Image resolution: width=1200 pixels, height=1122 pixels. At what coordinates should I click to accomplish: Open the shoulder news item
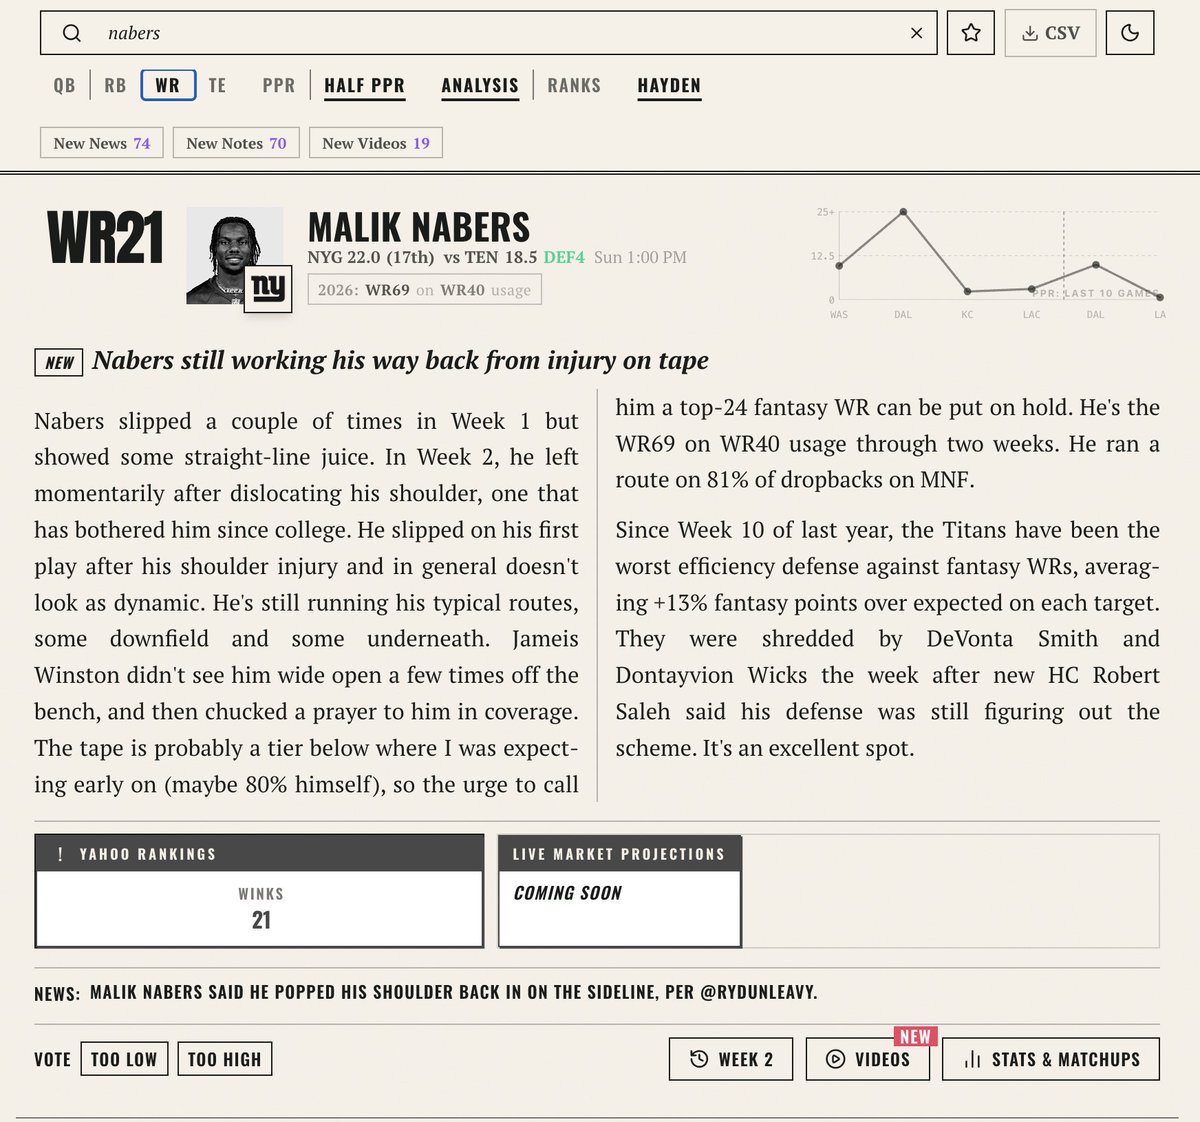(453, 992)
